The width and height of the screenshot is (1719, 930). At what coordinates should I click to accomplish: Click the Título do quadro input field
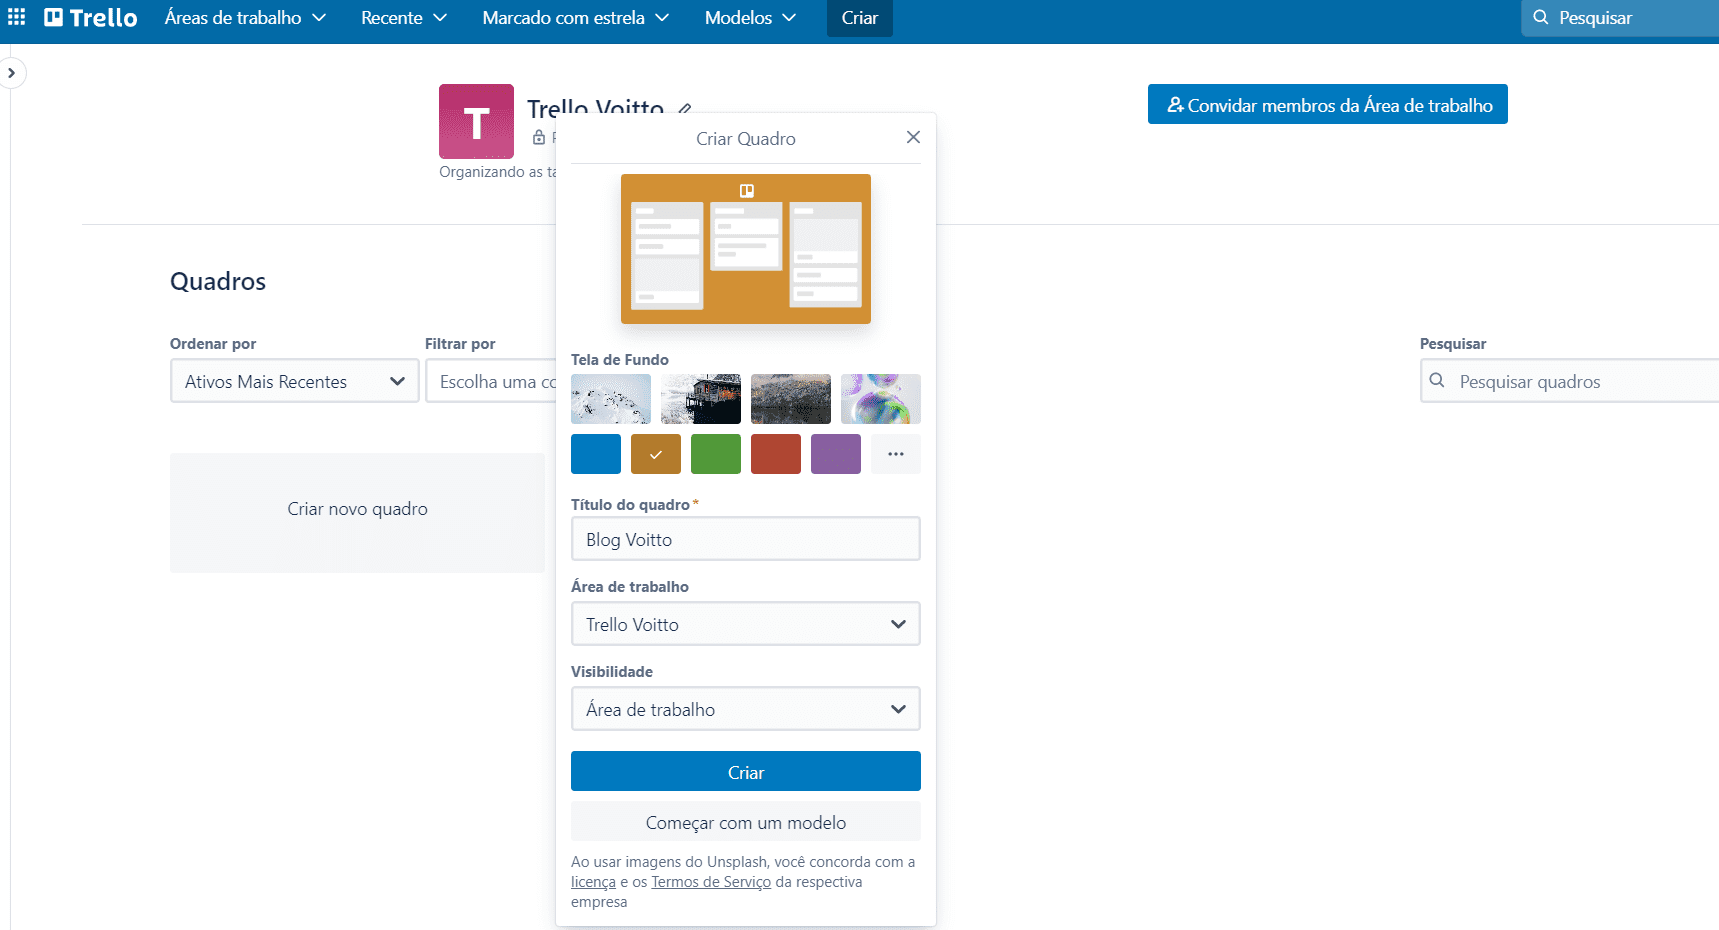pyautogui.click(x=746, y=539)
